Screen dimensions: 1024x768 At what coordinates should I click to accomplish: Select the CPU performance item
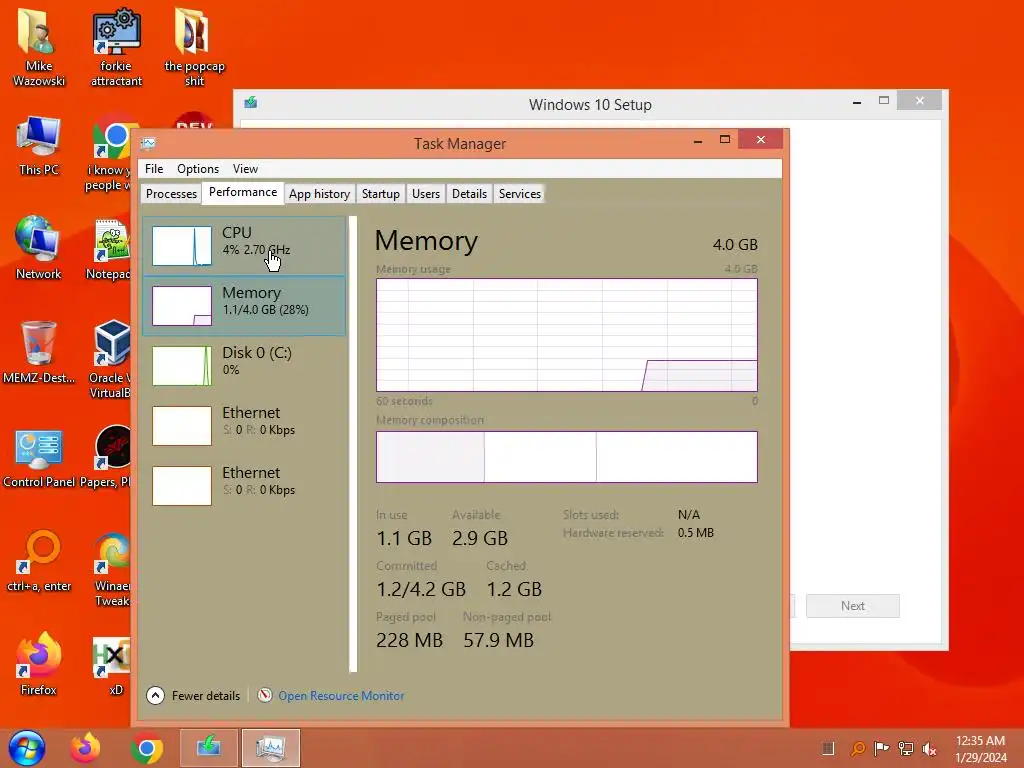coord(244,246)
